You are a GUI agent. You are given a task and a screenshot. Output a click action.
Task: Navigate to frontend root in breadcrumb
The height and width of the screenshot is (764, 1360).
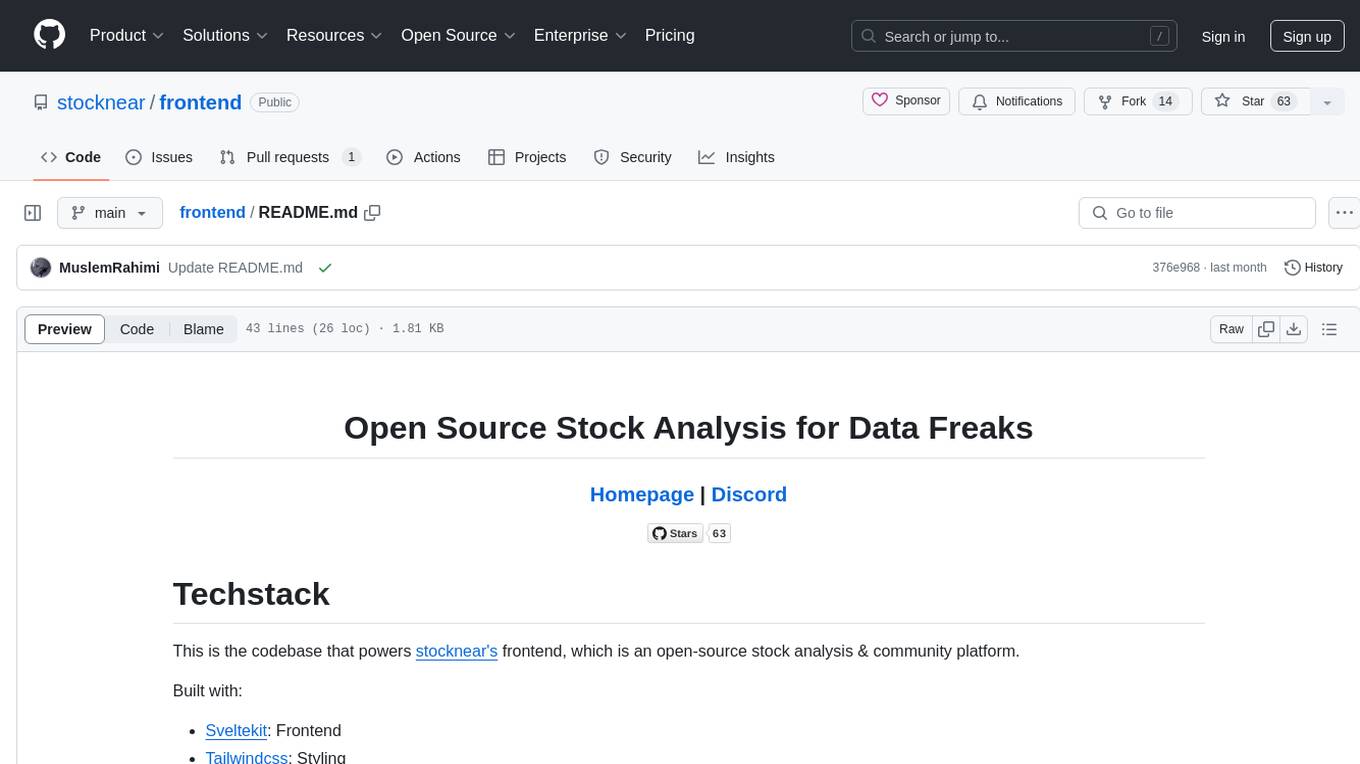tap(212, 212)
